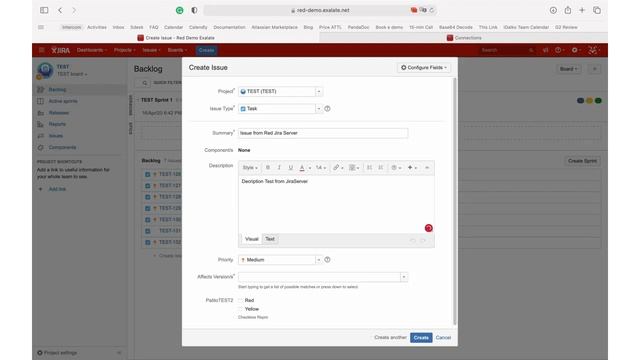Collapse the editor toolbar with the last icon
The height and width of the screenshot is (360, 640).
pyautogui.click(x=427, y=168)
